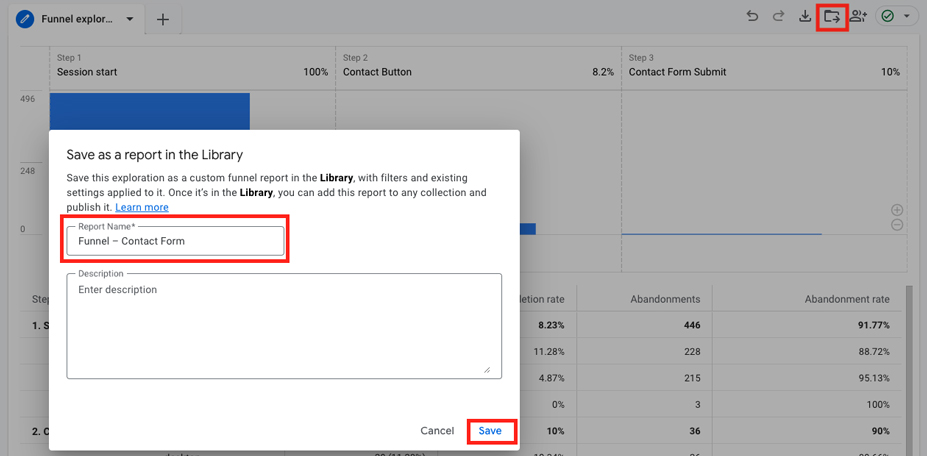
Task: Select the Step 2 Contact Button header
Action: (478, 66)
